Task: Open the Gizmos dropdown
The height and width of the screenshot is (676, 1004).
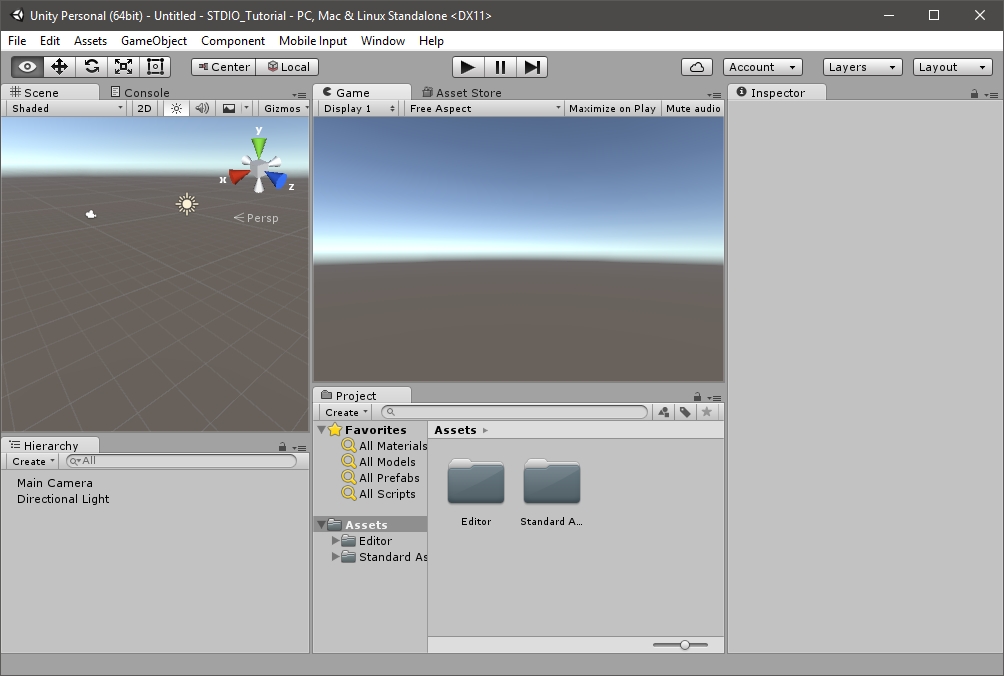Action: (286, 108)
